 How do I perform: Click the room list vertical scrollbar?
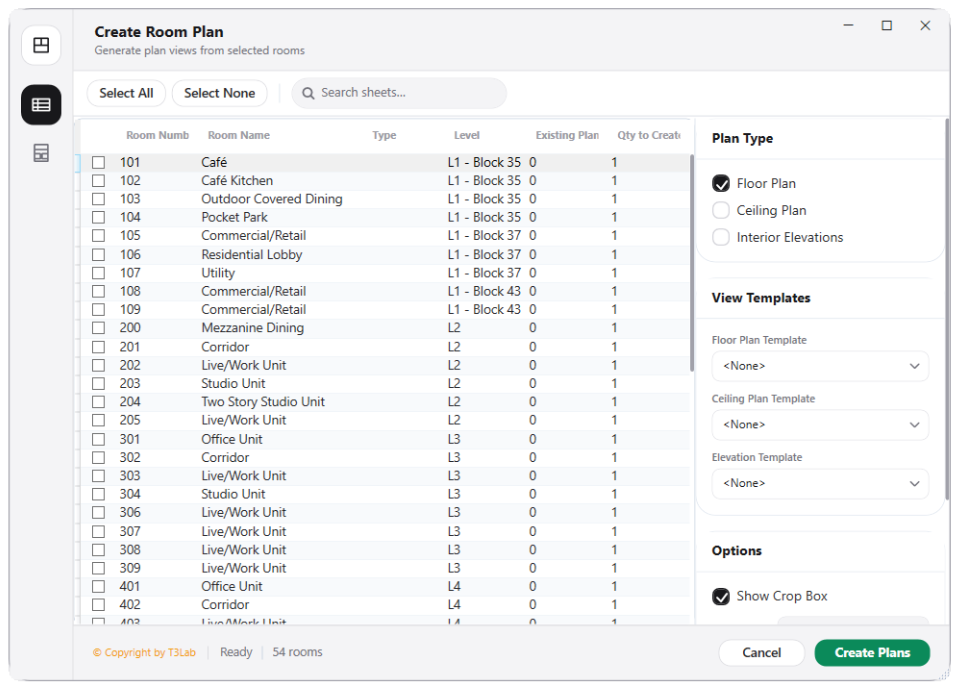coord(692,263)
